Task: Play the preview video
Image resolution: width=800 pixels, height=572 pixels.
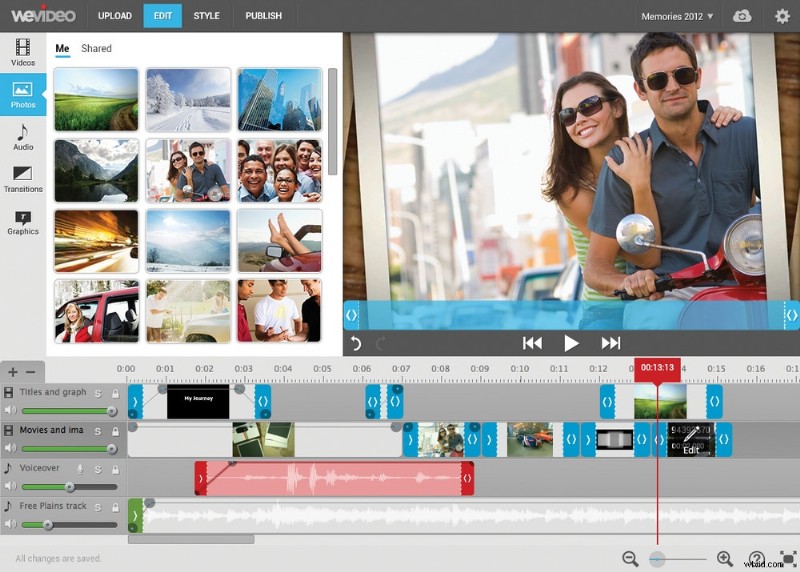Action: click(x=571, y=343)
